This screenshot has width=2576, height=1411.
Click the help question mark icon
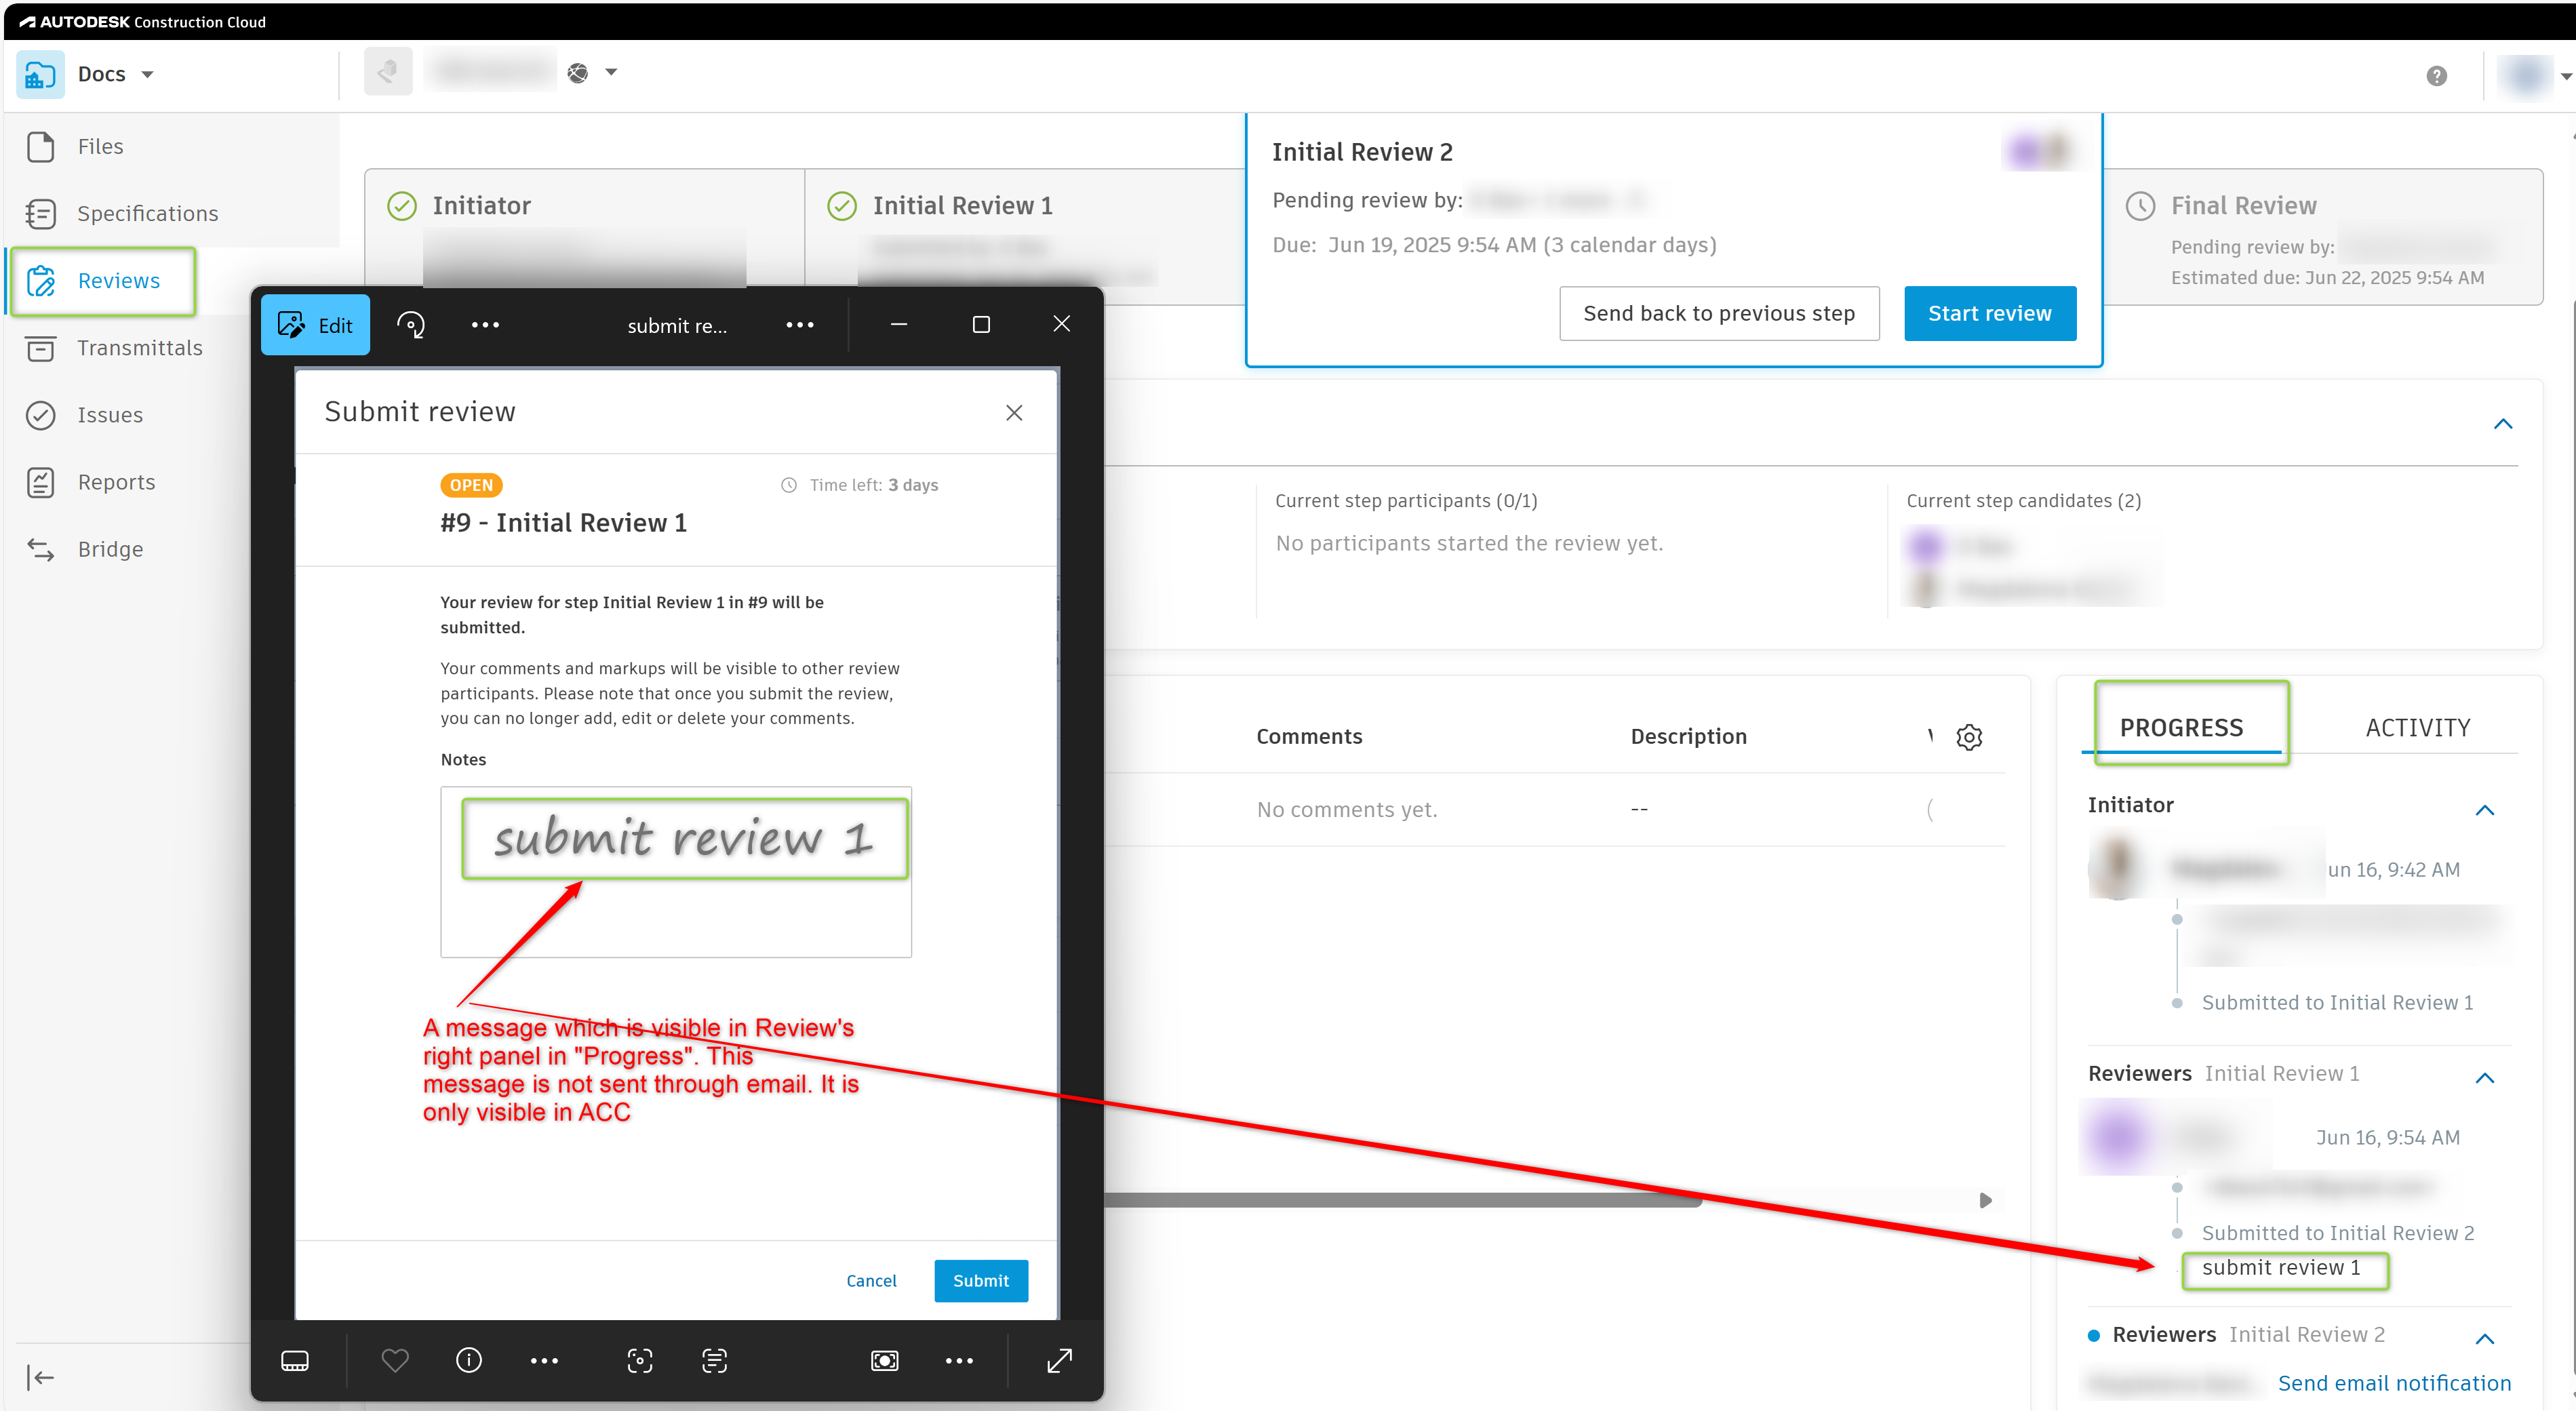tap(2436, 76)
